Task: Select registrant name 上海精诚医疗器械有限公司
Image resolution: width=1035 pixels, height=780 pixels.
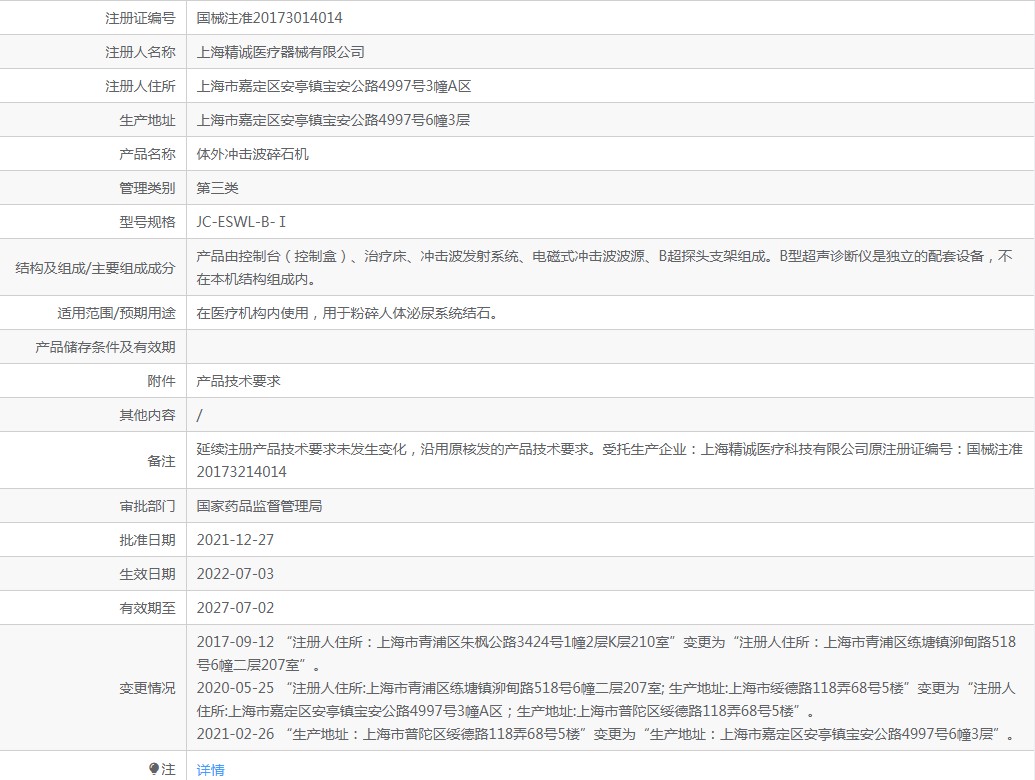Action: 281,52
